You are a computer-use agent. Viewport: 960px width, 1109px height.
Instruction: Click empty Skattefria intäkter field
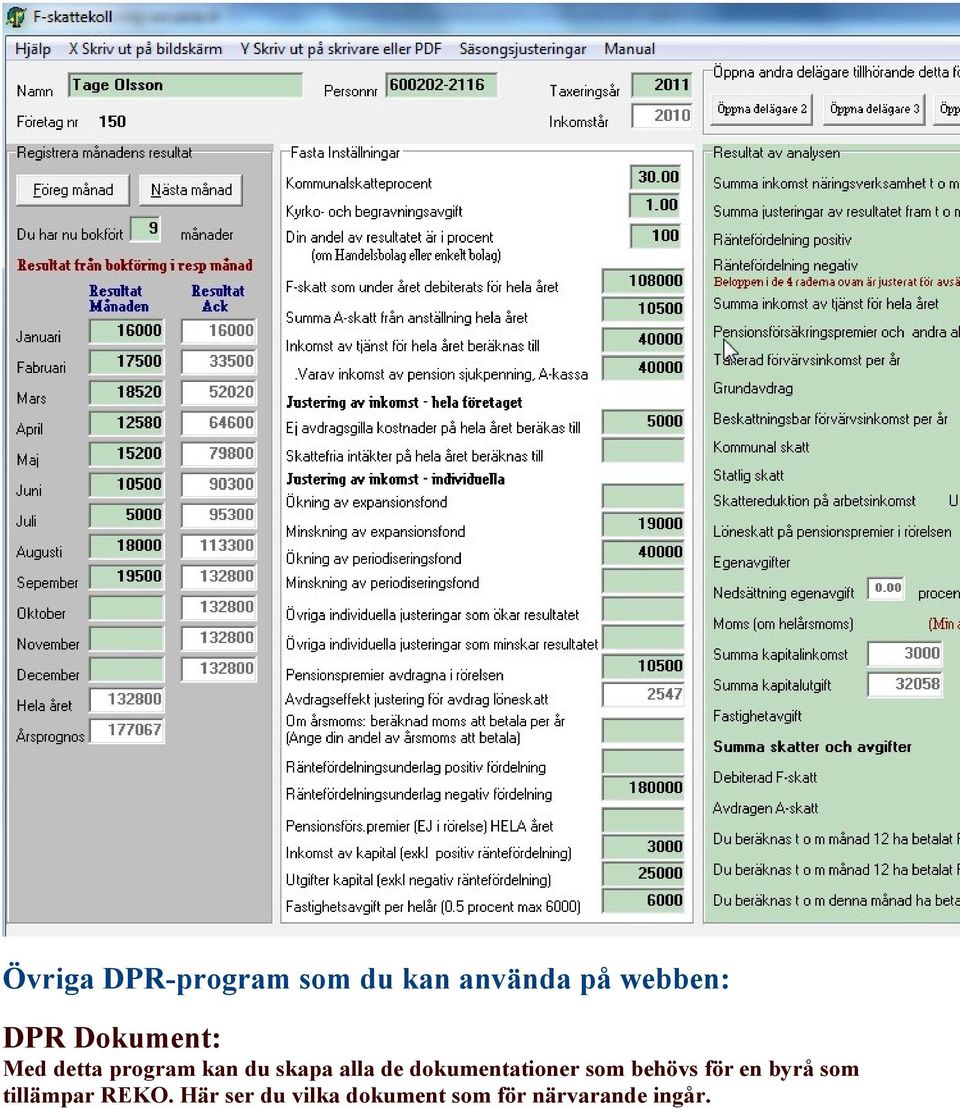(x=643, y=450)
